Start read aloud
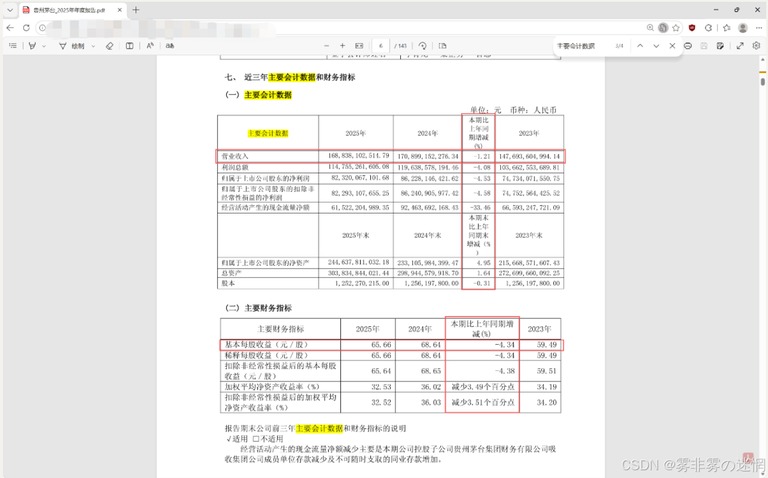 coord(150,46)
